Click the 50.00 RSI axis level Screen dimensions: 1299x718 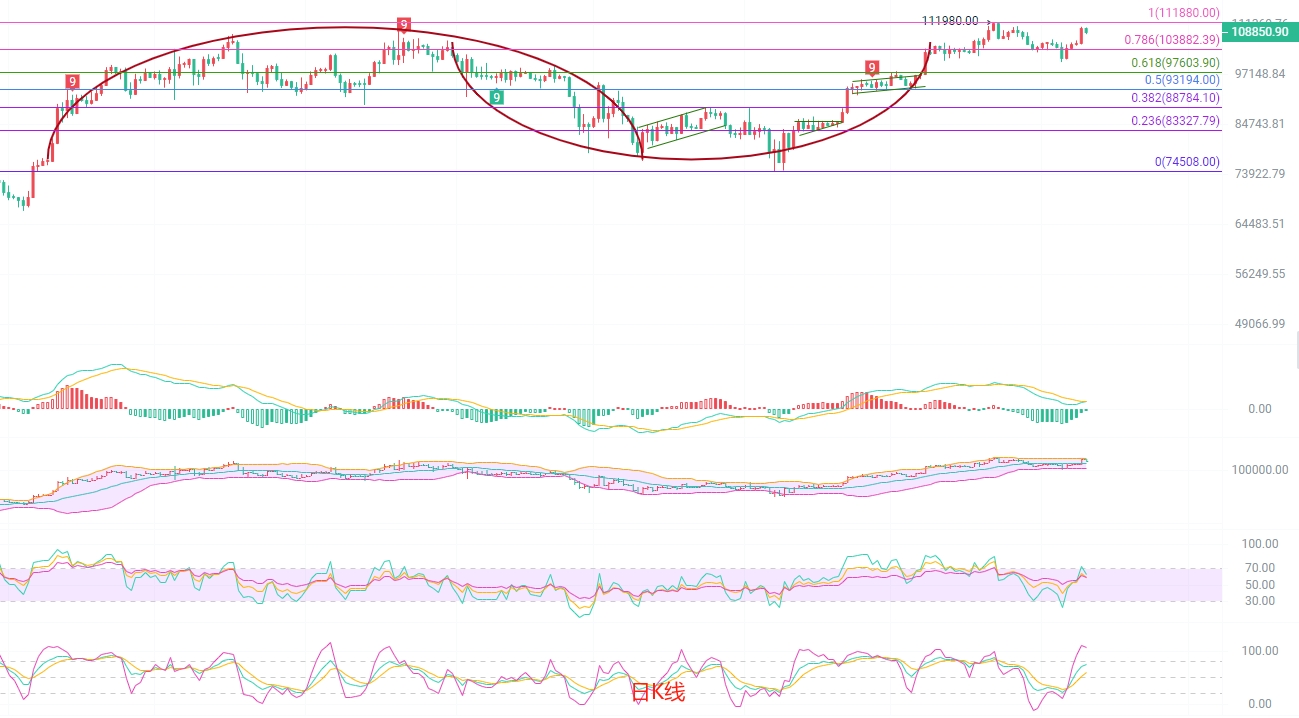[x=1259, y=584]
